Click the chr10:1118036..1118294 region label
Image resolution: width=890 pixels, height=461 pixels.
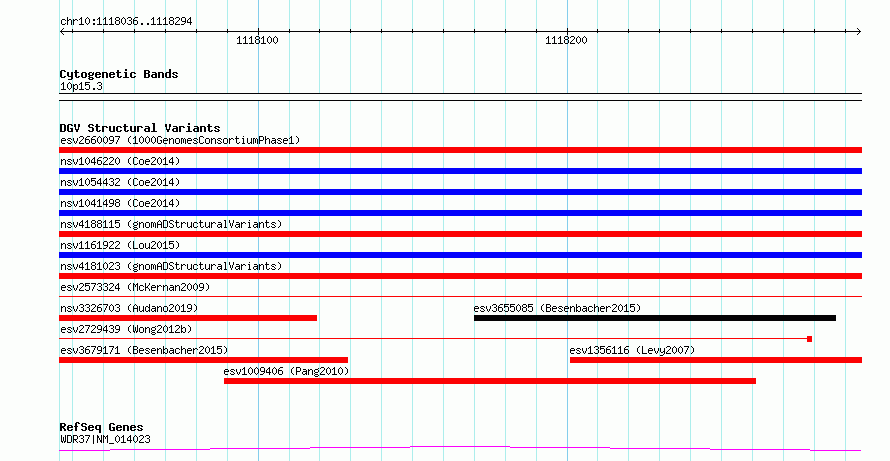[126, 22]
